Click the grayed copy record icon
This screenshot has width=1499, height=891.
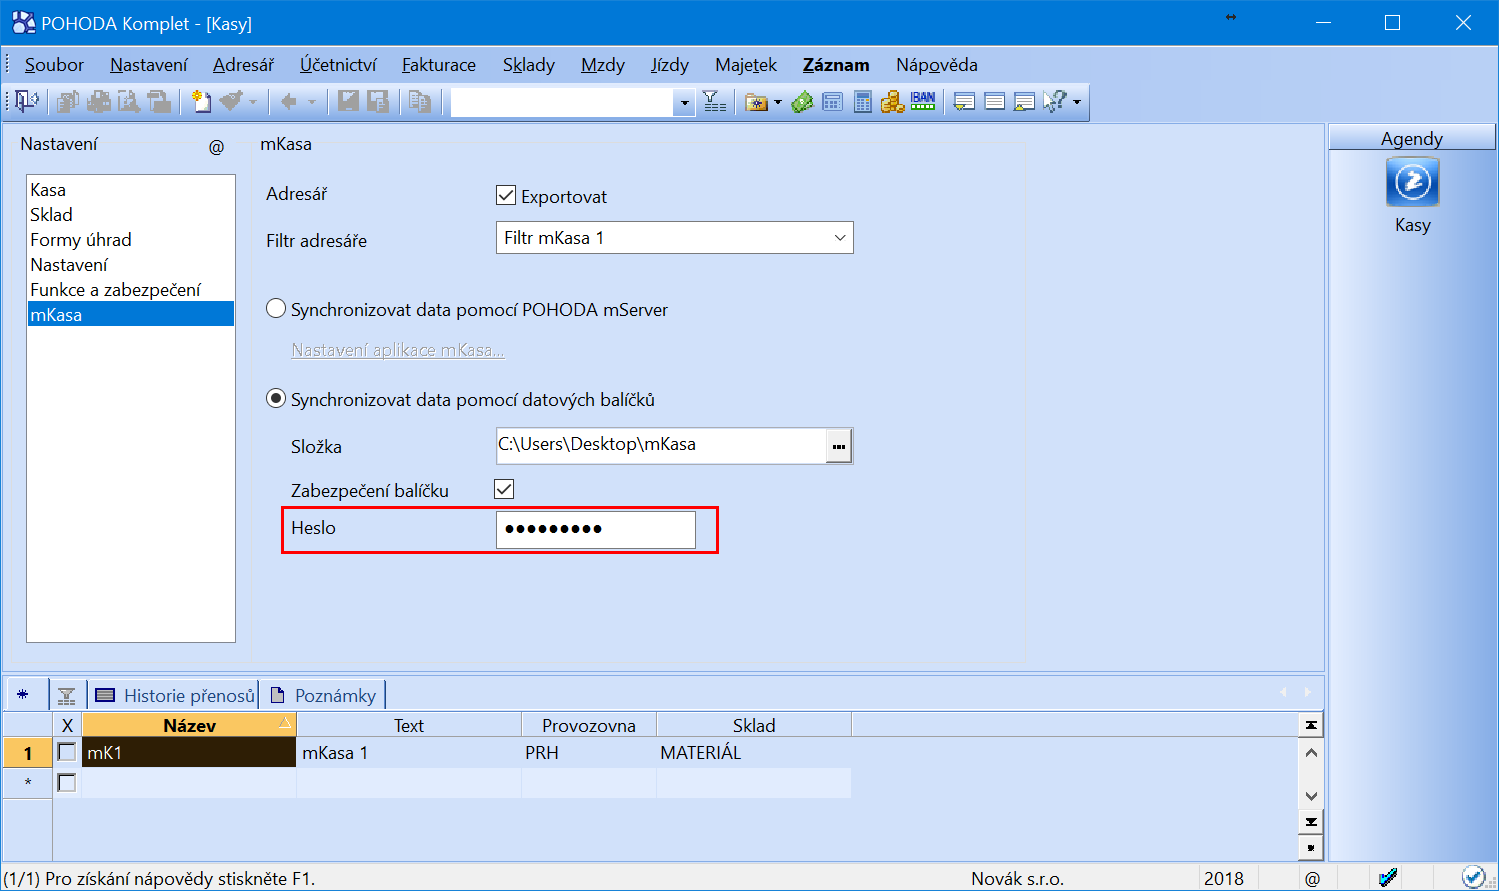[420, 101]
